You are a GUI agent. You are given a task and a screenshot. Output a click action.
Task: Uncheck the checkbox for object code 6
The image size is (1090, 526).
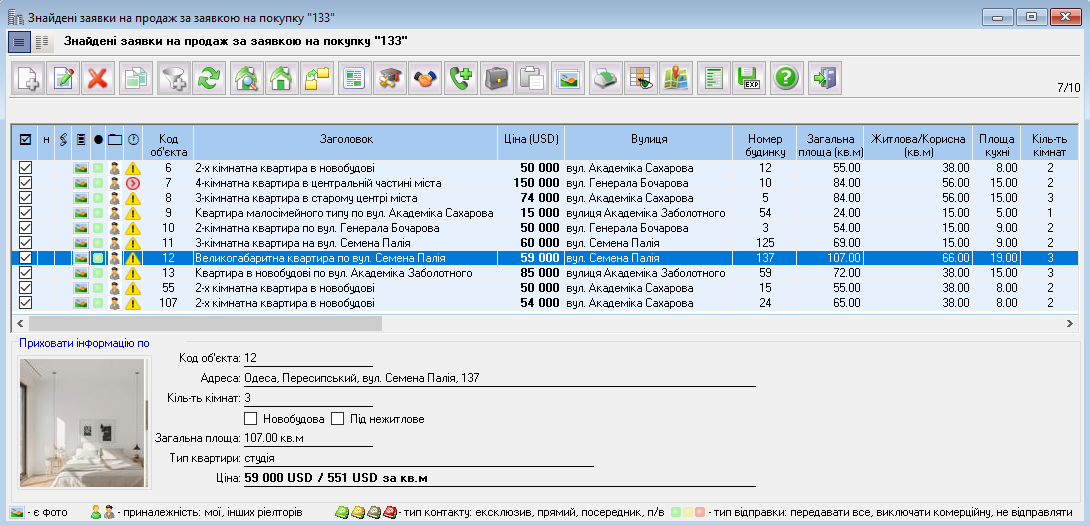26,168
